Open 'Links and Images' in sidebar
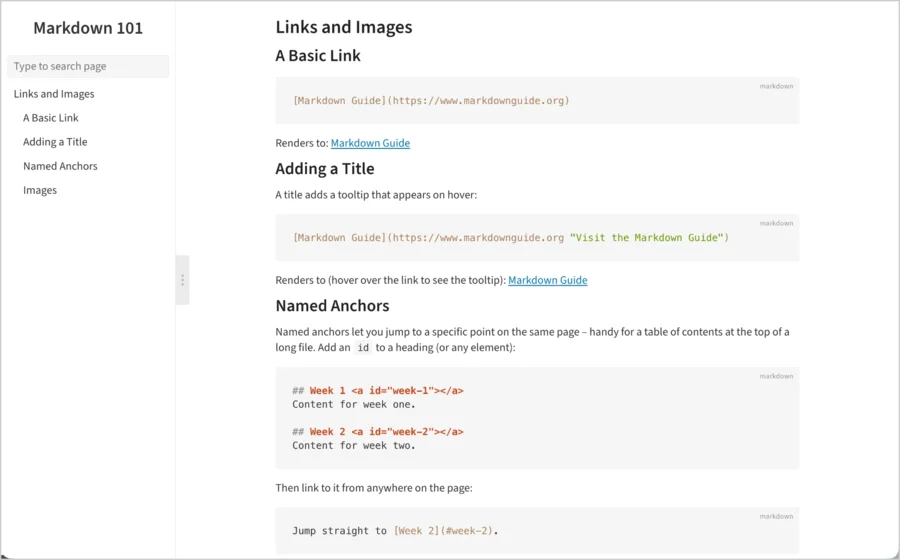 [x=54, y=94]
